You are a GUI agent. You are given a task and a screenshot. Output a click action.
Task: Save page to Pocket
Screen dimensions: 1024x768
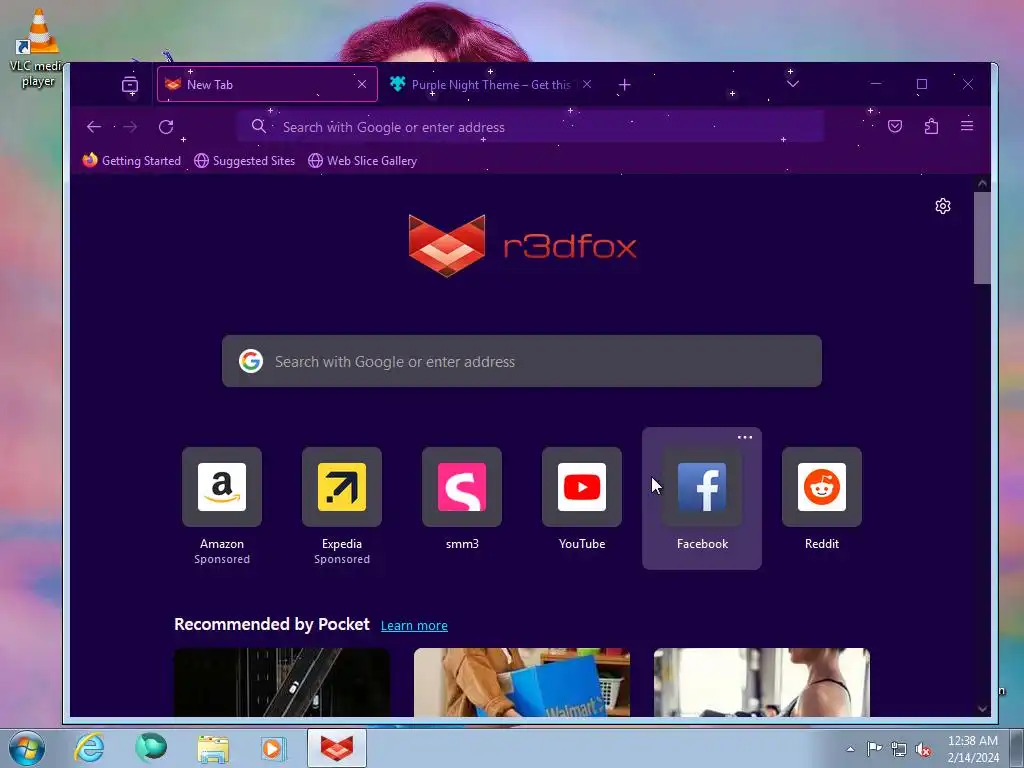coord(895,126)
